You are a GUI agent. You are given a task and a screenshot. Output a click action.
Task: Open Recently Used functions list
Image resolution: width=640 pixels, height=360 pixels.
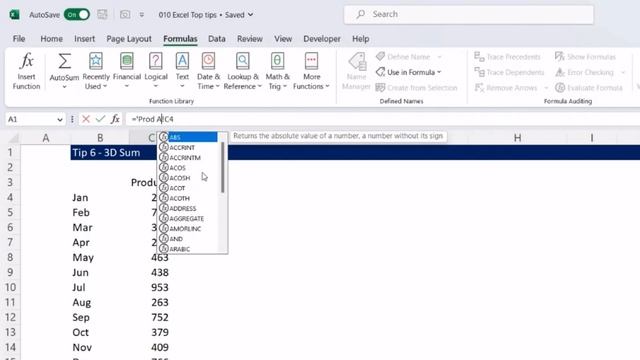[x=96, y=71]
